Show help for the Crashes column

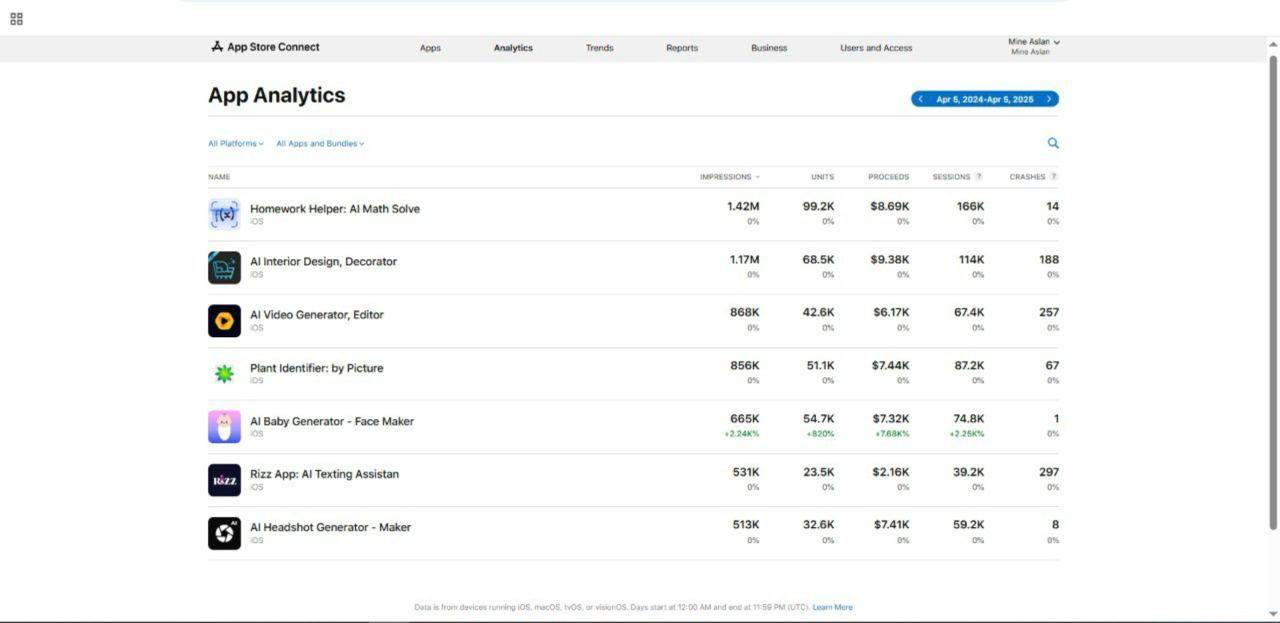[x=1053, y=177]
